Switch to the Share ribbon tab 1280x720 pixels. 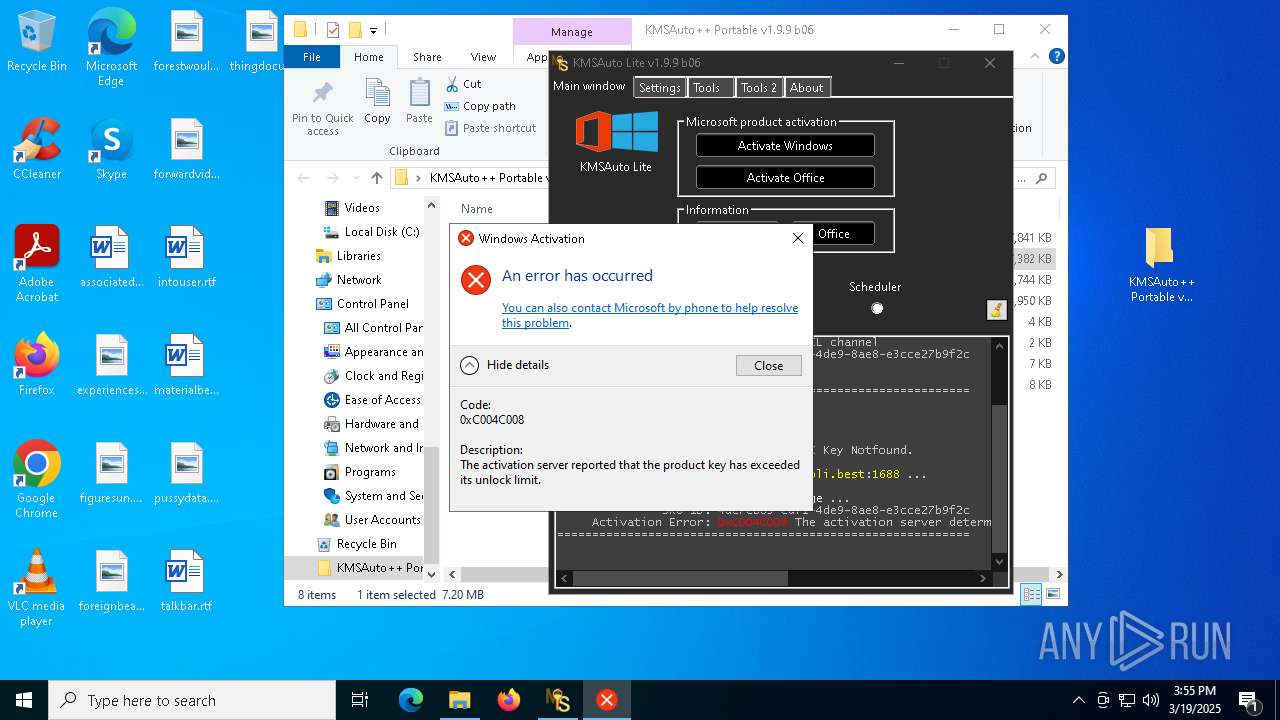427,57
